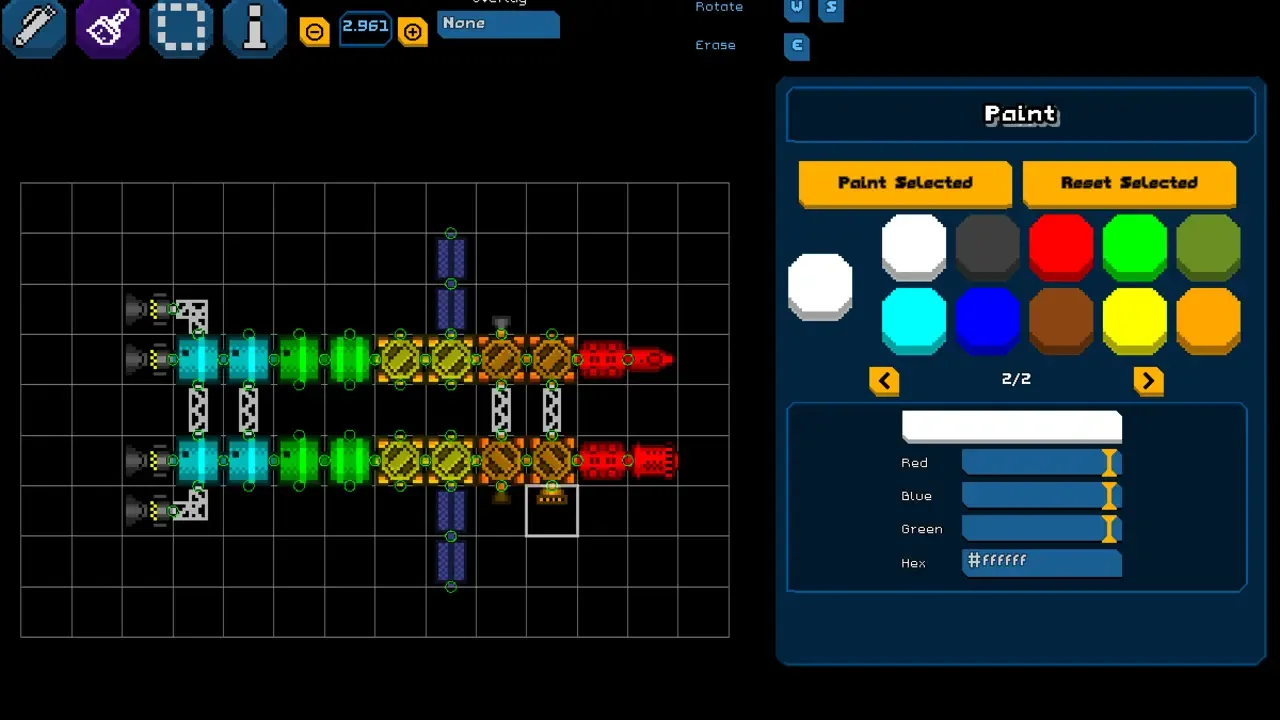The height and width of the screenshot is (720, 1280).
Task: Click the red nose cone on top rocket
Action: (x=651, y=359)
